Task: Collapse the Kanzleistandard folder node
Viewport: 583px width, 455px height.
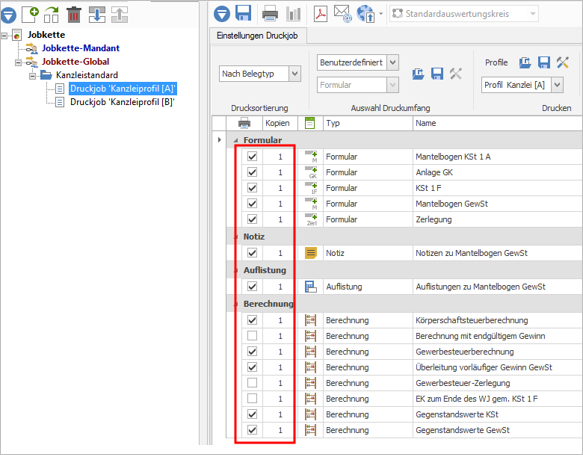Action: [32, 76]
